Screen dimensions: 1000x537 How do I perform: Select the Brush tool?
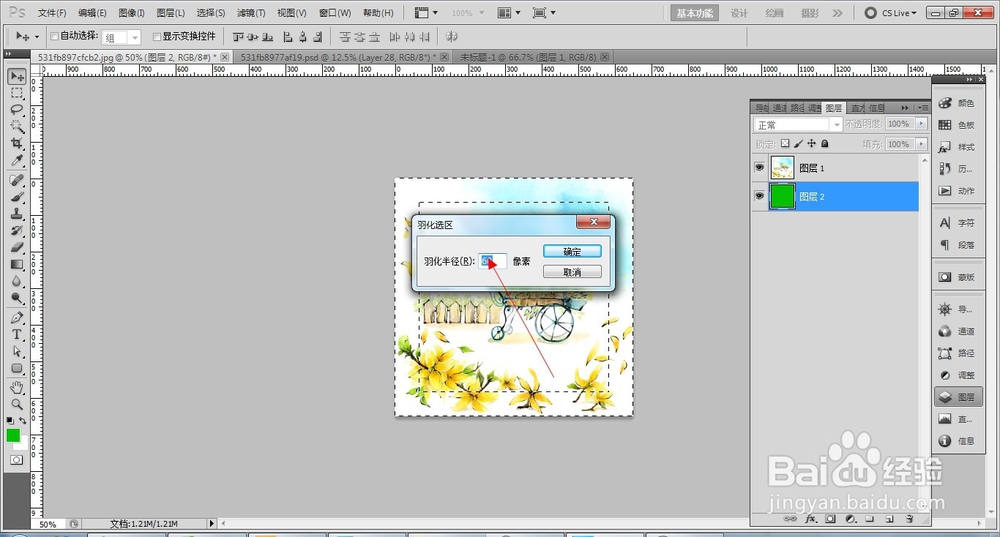point(17,197)
